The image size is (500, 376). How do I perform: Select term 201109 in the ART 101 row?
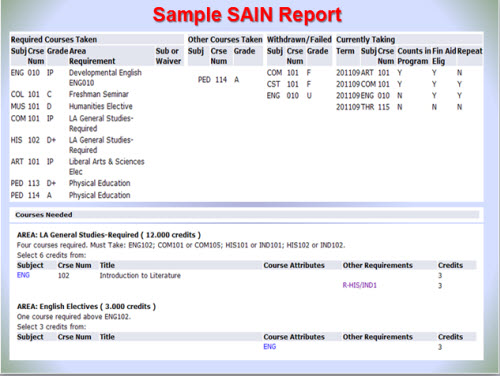(348, 73)
